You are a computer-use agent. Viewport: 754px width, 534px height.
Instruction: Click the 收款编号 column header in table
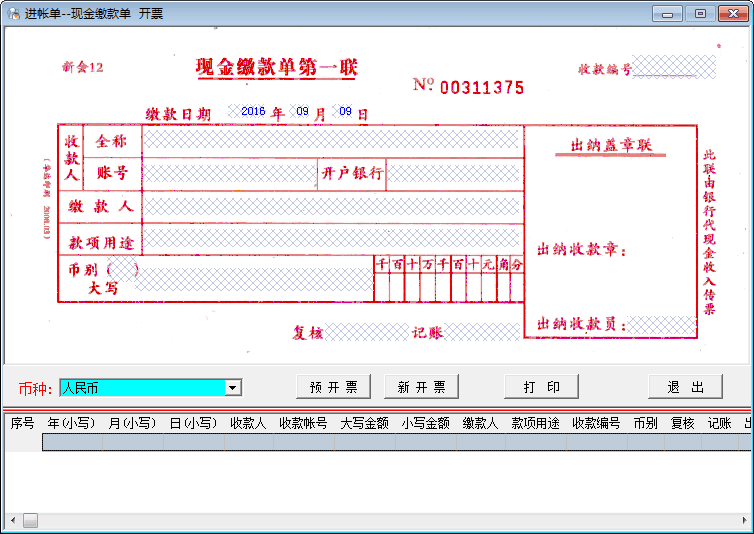(x=597, y=423)
